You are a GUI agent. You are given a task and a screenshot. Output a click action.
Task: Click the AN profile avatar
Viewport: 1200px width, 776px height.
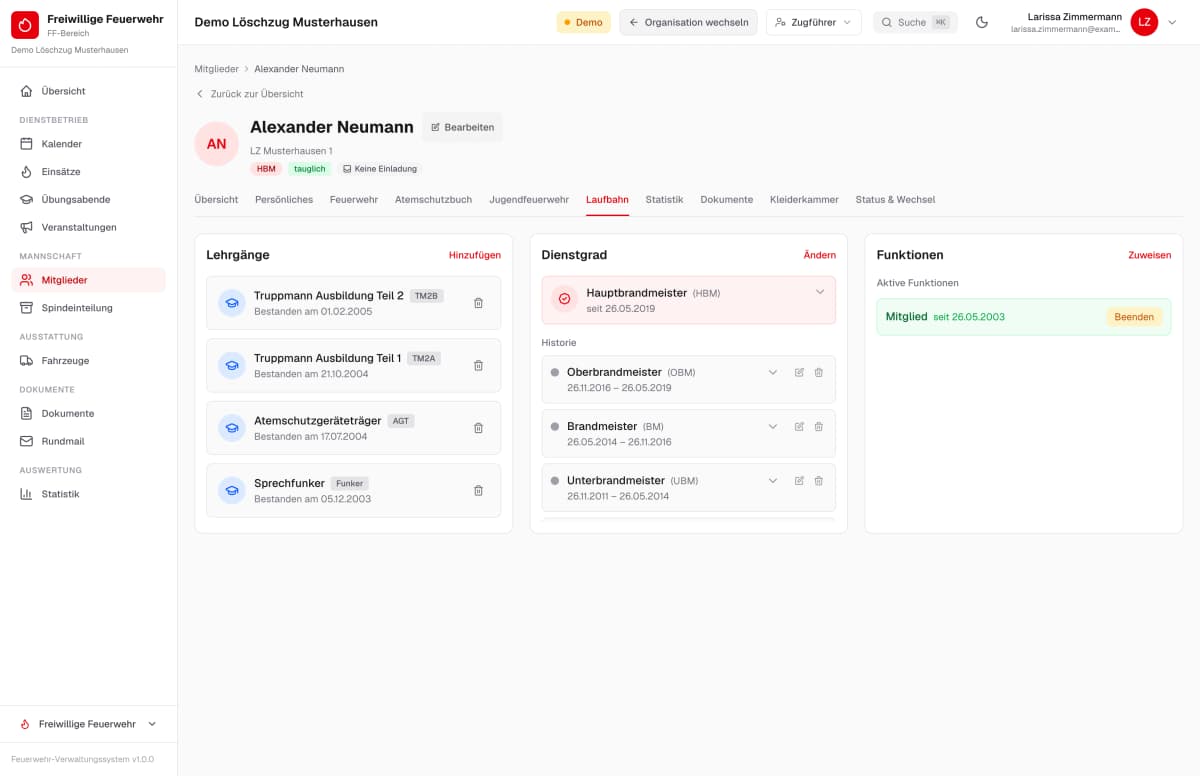coord(217,144)
